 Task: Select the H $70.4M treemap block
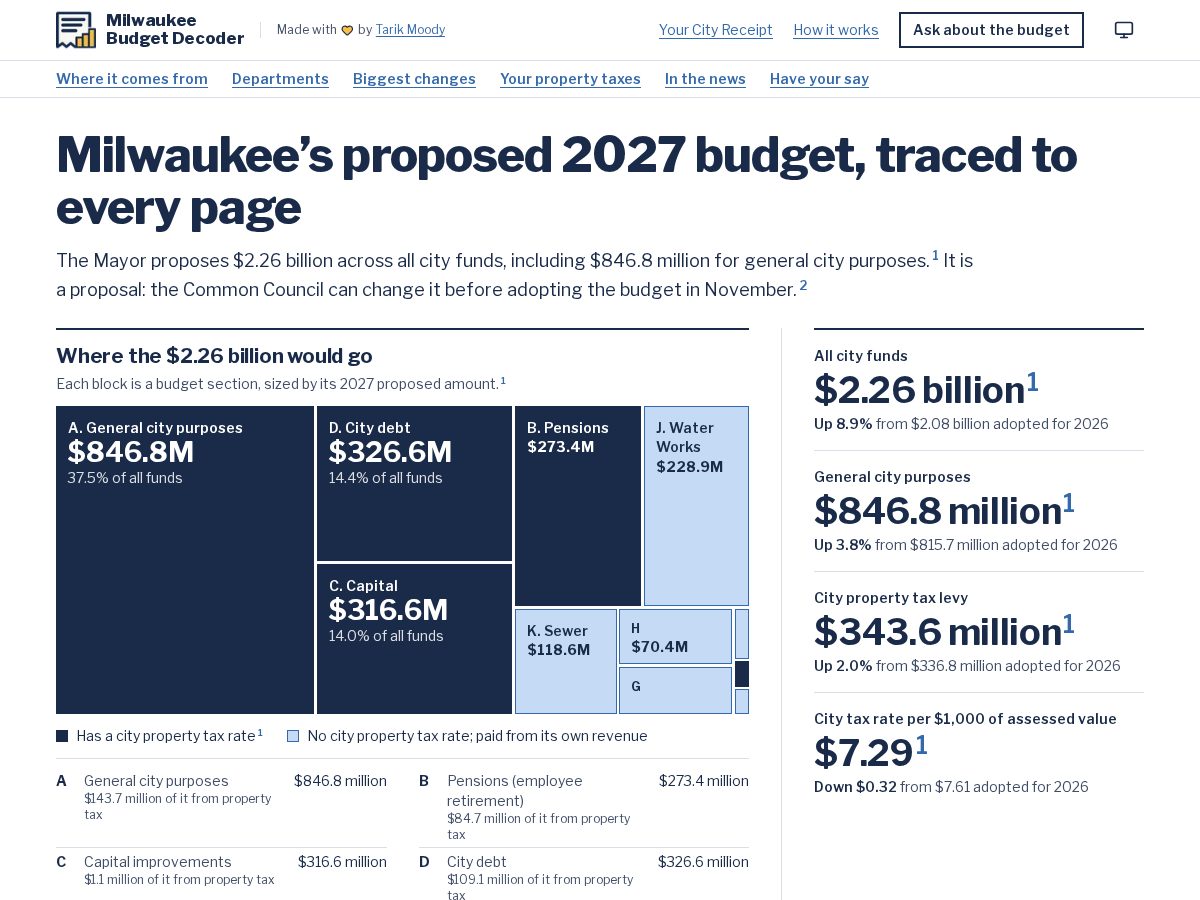point(675,636)
